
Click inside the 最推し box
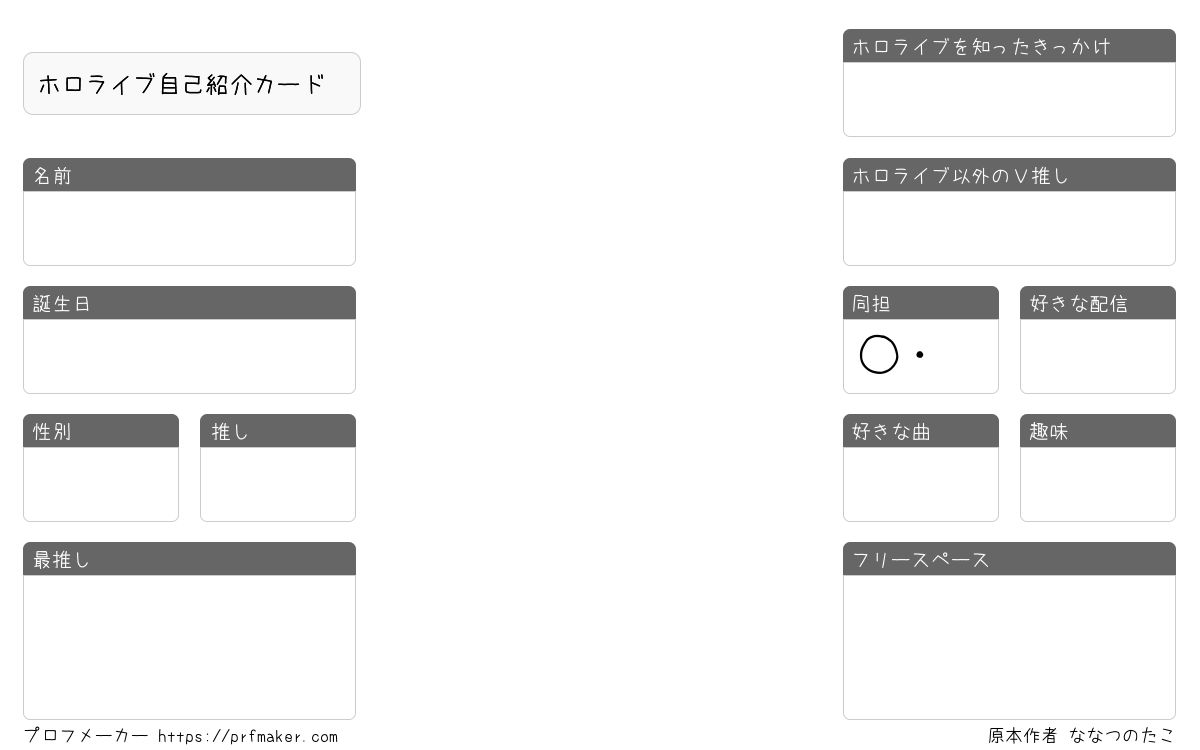click(x=189, y=647)
